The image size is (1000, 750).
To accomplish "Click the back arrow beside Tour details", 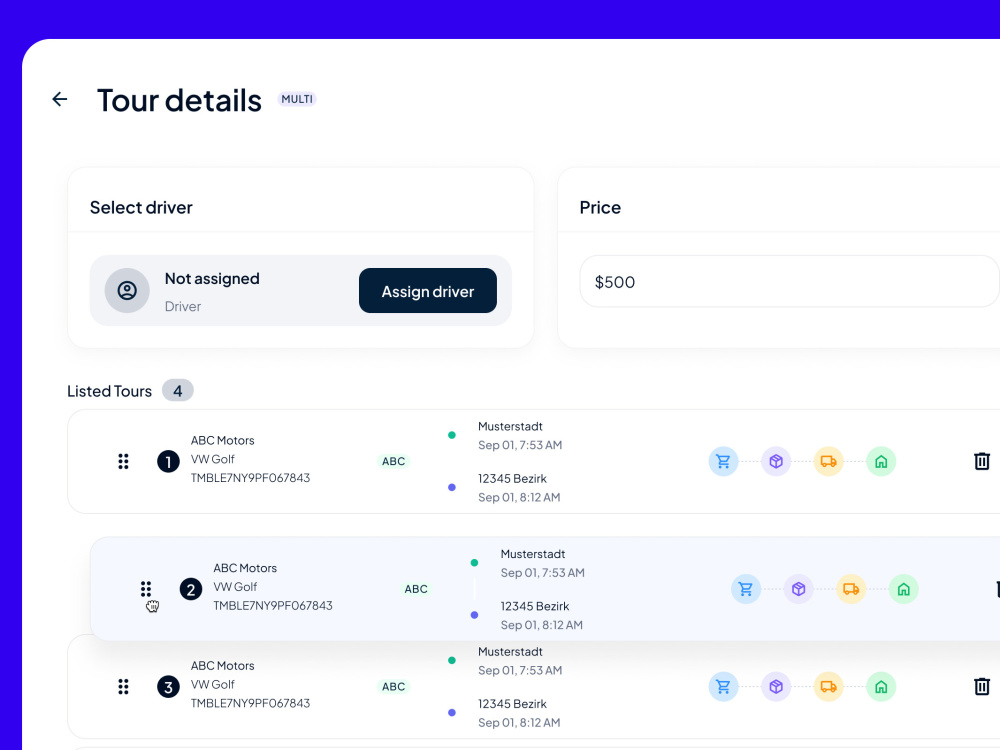I will point(59,99).
